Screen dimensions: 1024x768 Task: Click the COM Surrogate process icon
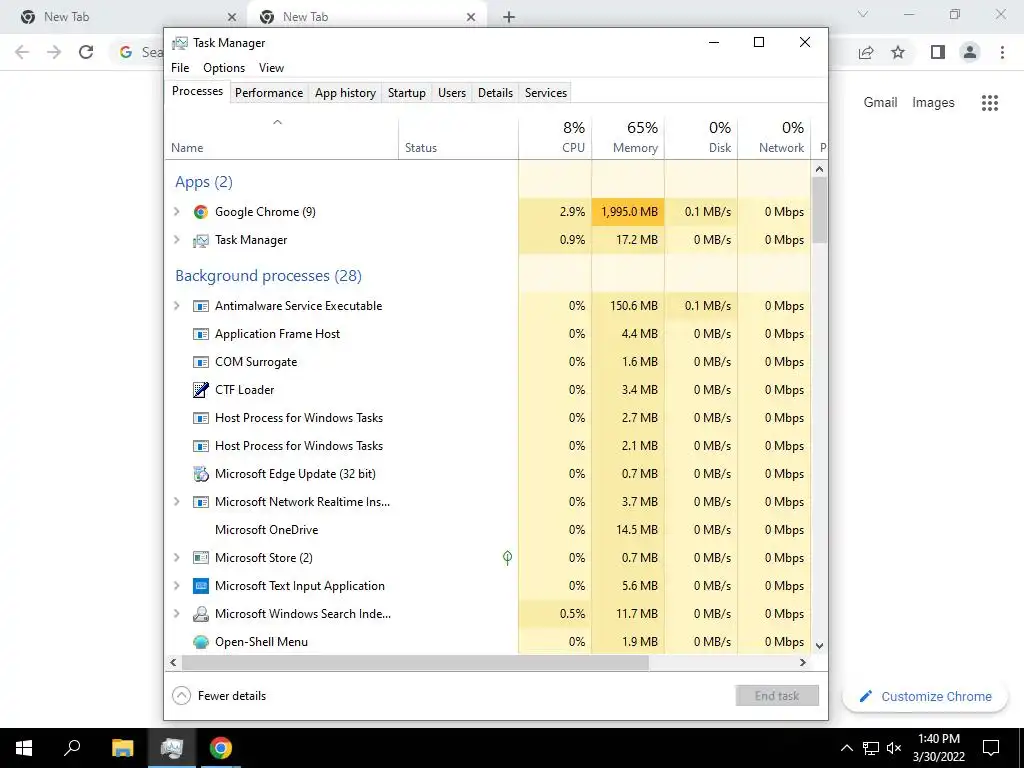point(200,362)
